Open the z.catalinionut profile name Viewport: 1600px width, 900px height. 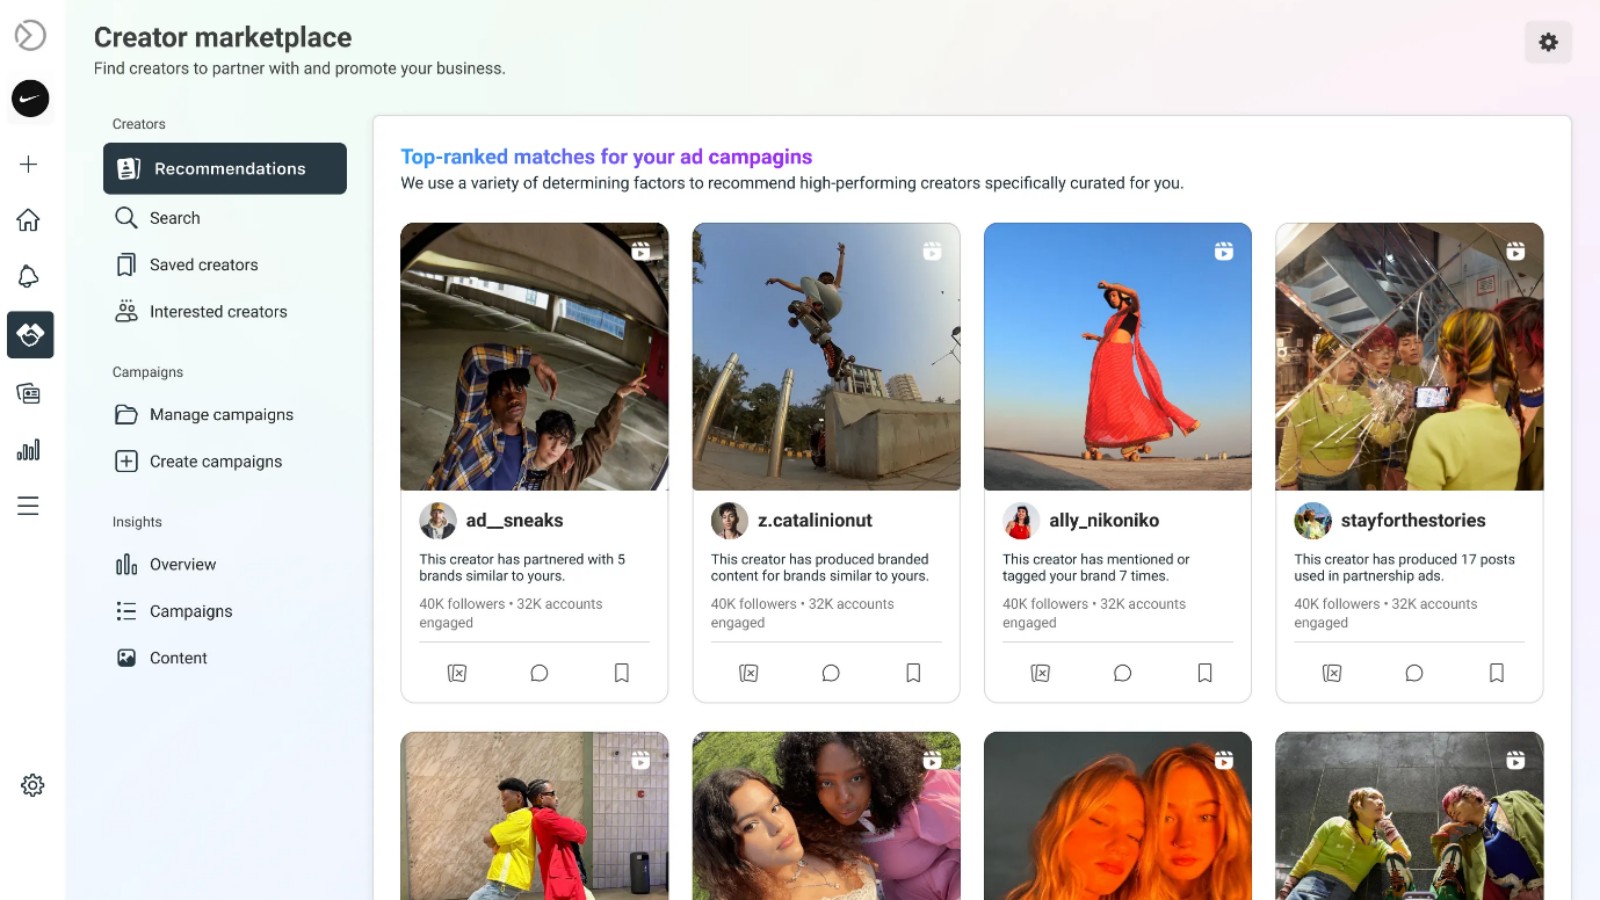(814, 520)
